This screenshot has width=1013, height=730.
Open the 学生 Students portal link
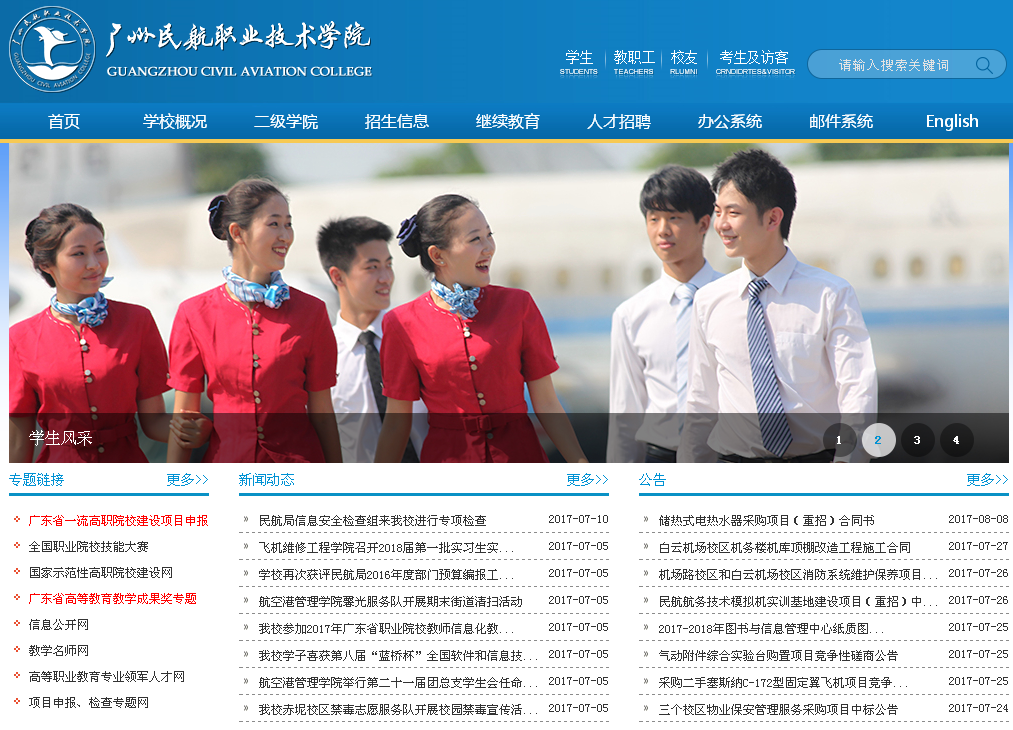pos(578,62)
